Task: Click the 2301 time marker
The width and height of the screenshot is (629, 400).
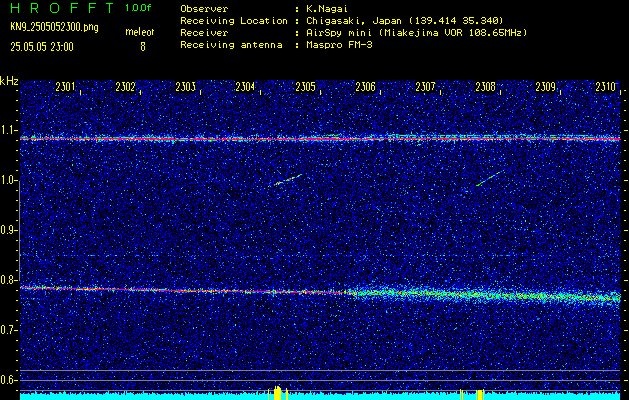Action: click(65, 87)
